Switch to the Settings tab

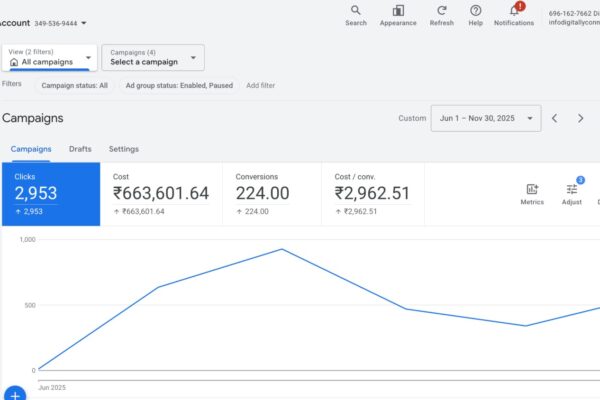click(124, 149)
